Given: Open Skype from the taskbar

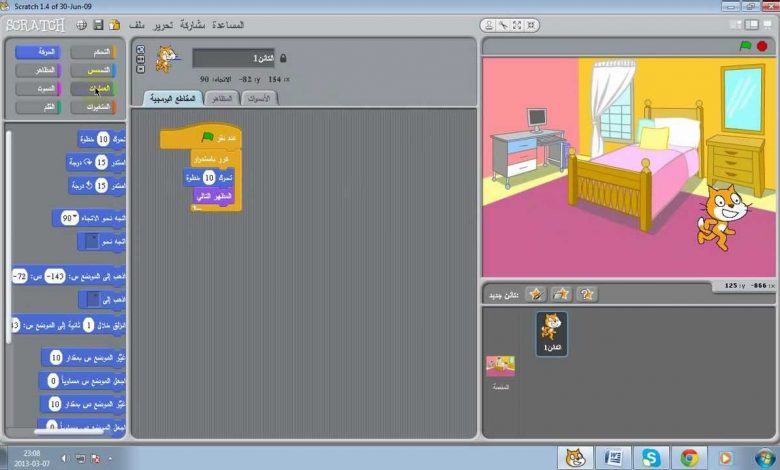Looking at the screenshot, I should pos(651,458).
